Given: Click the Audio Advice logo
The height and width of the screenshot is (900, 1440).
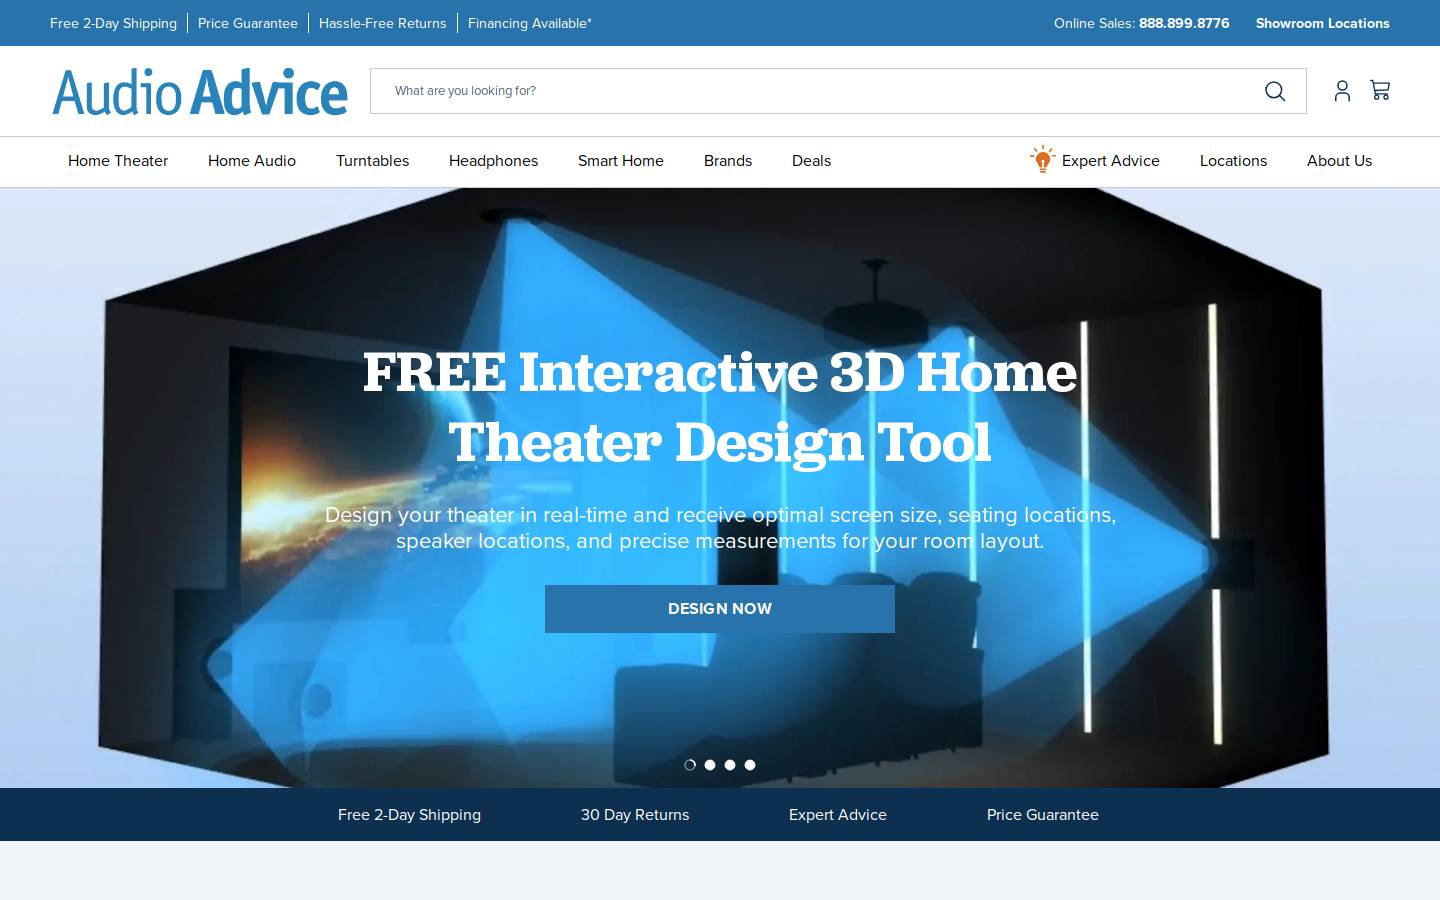Looking at the screenshot, I should tap(200, 92).
